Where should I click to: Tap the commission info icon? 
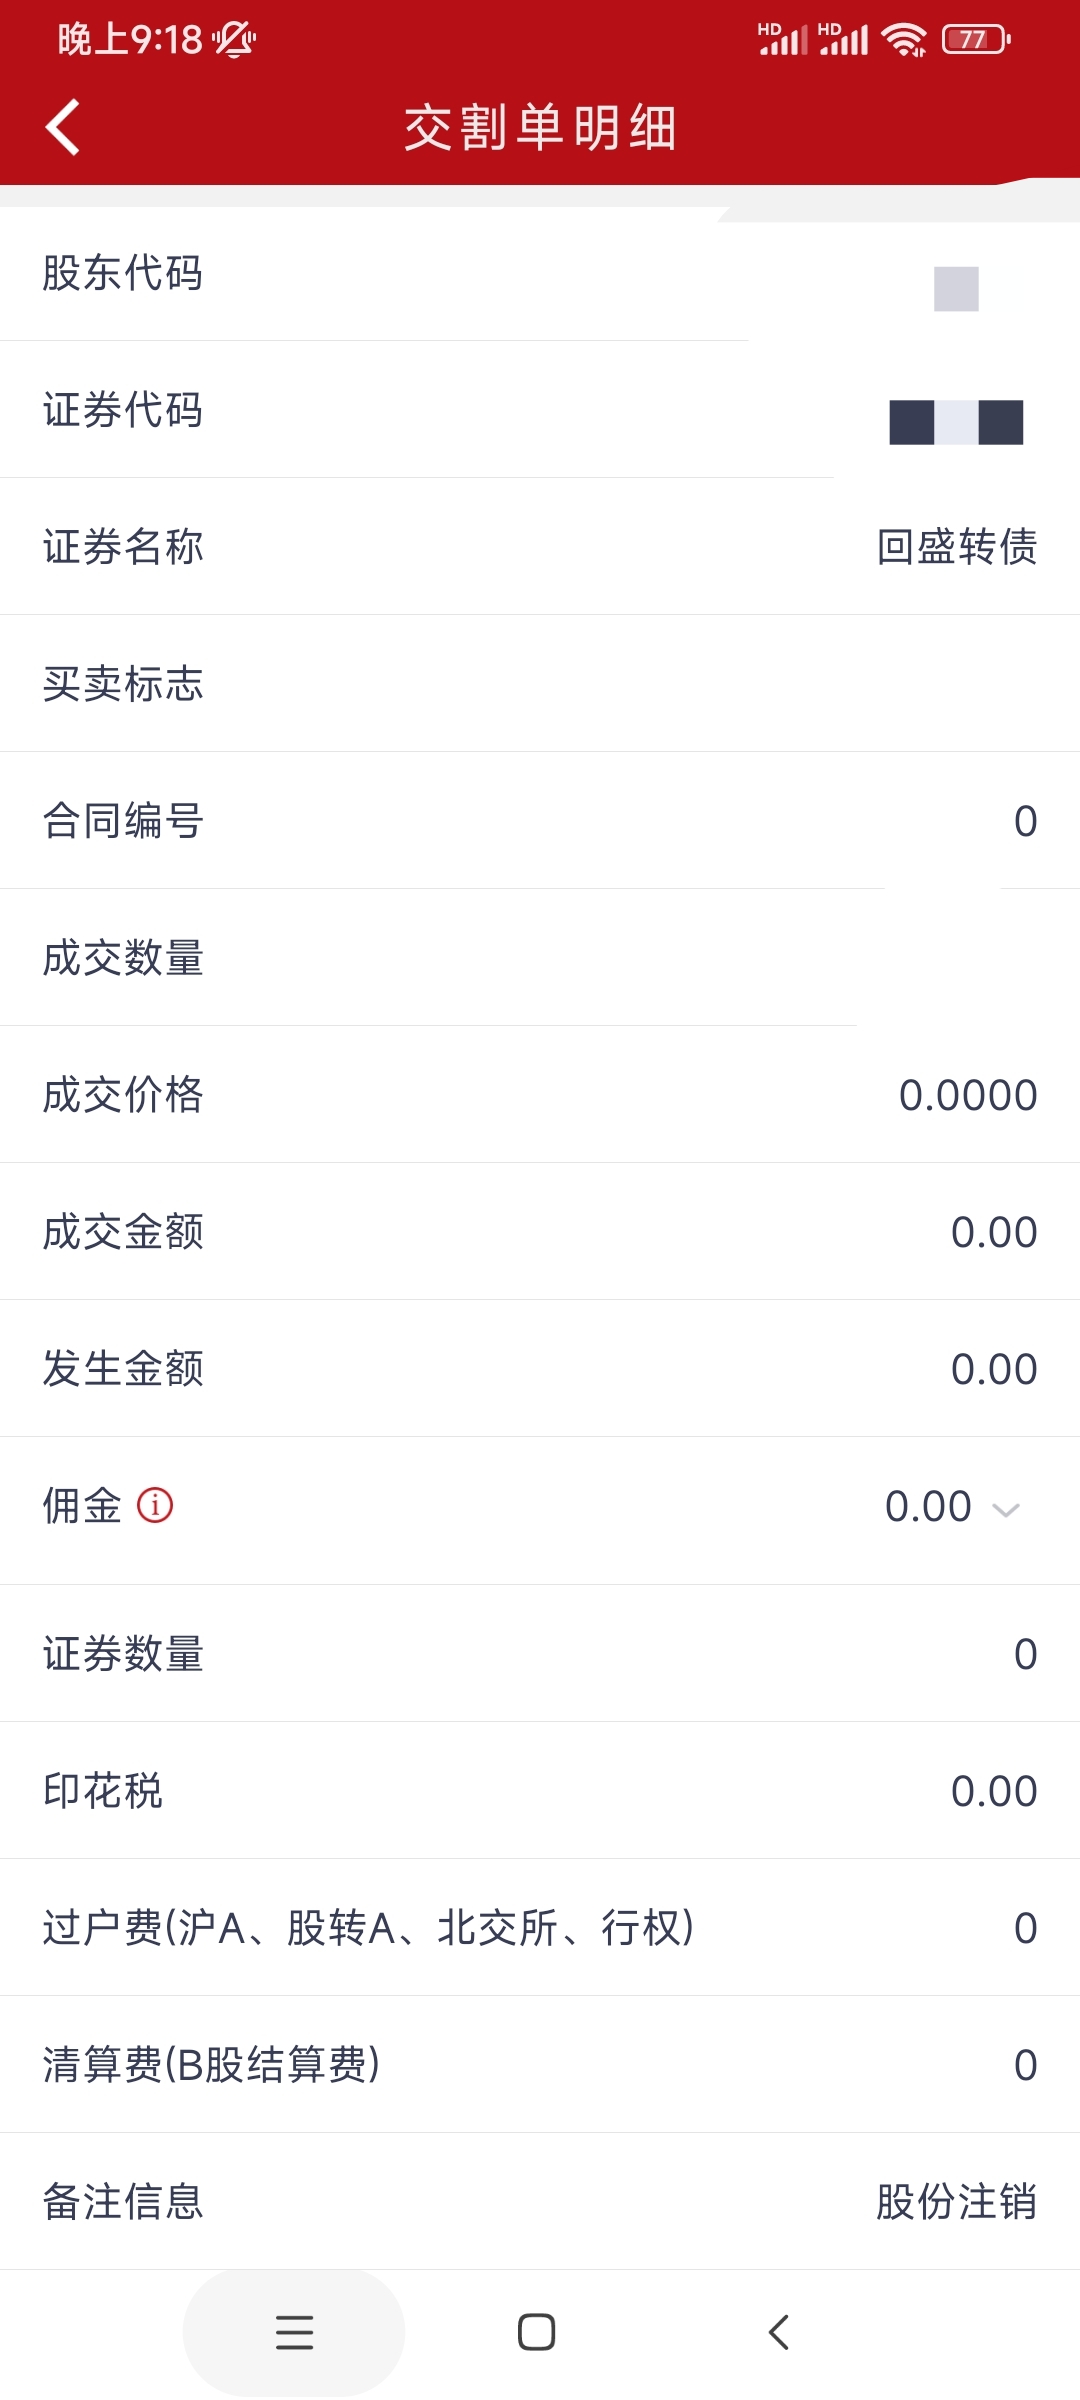coord(155,1505)
